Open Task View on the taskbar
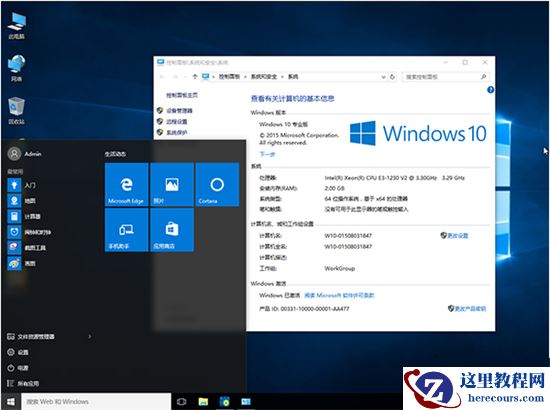550x410 pixels. point(181,402)
